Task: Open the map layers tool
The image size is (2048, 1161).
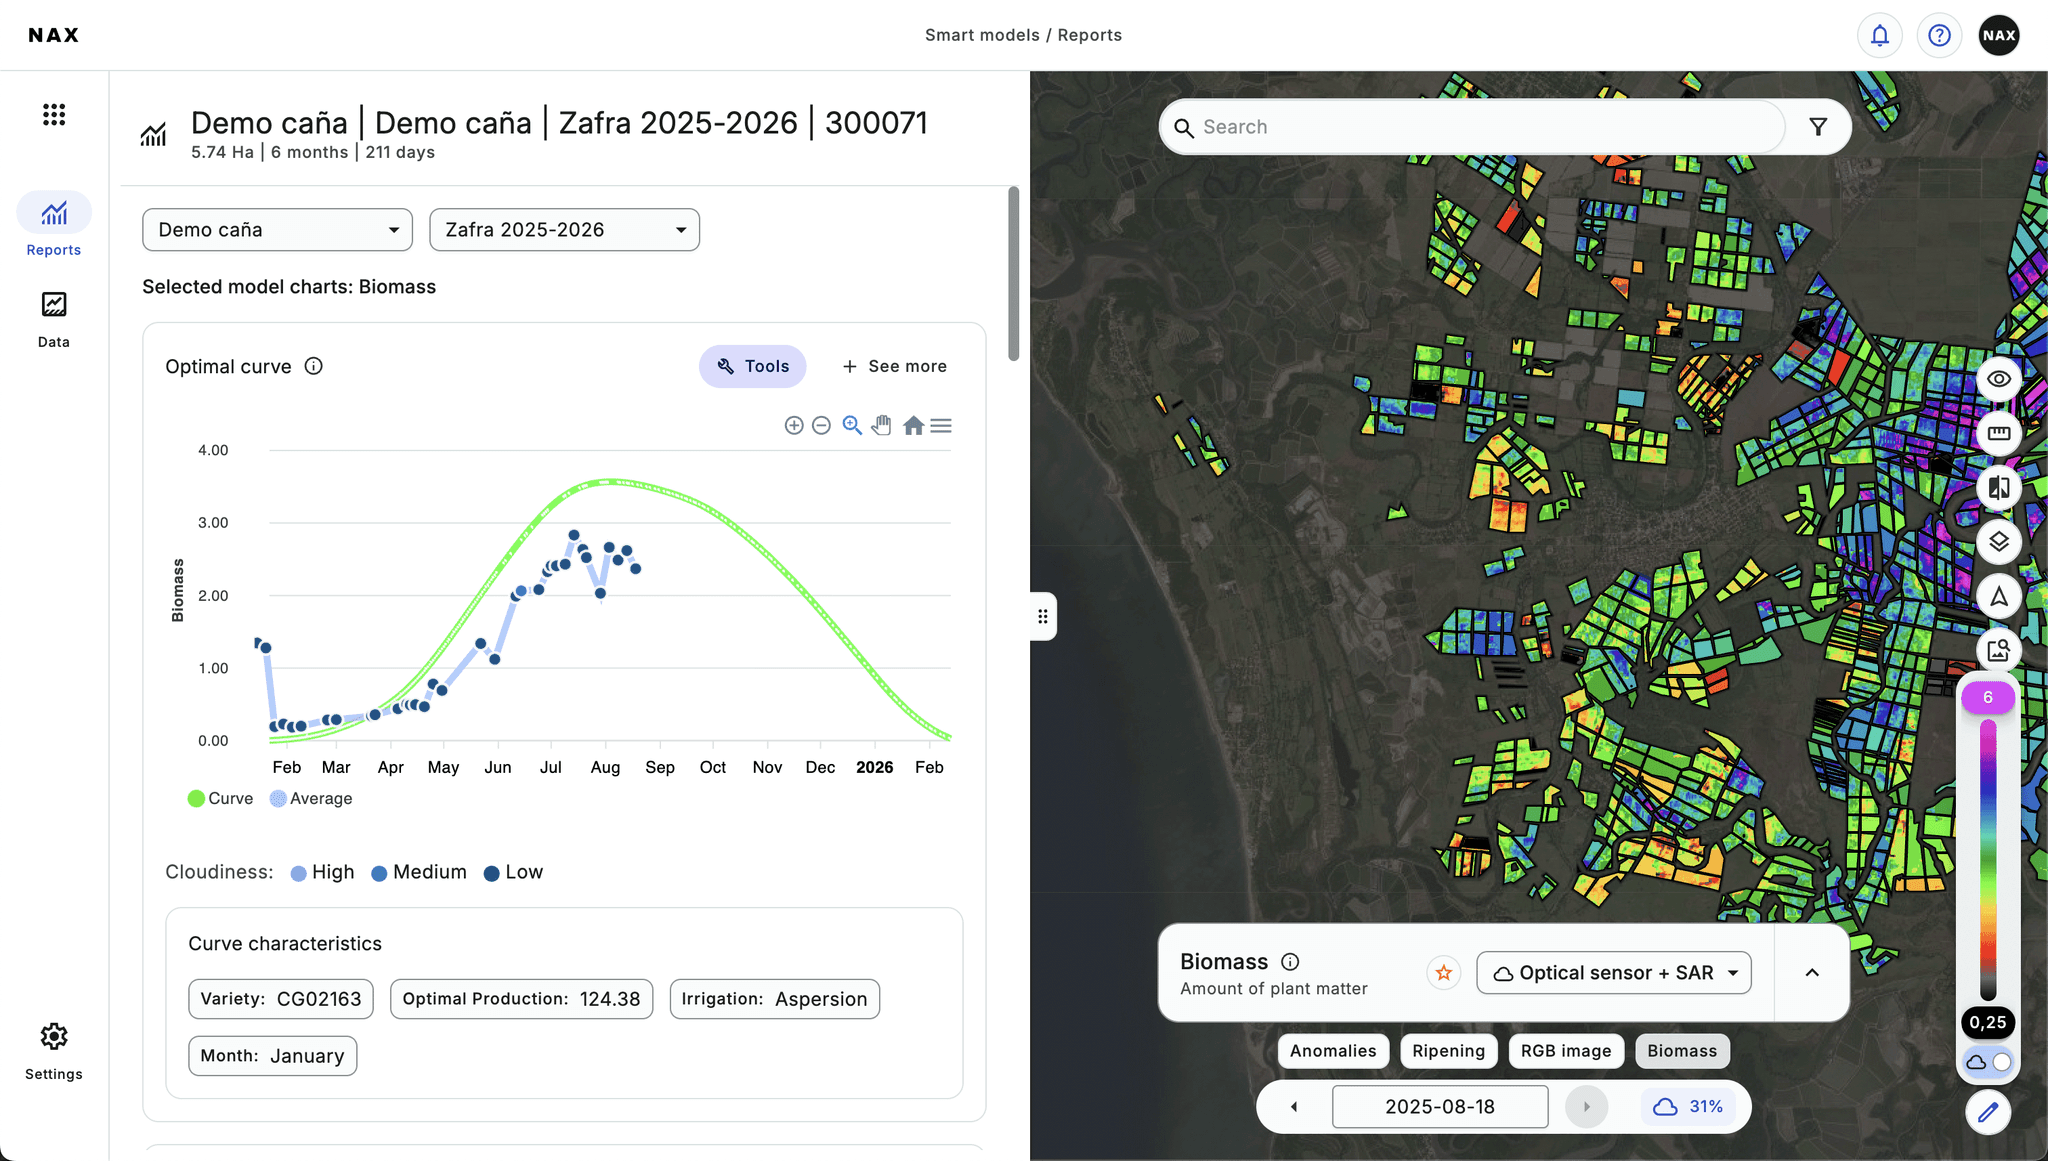Action: [1999, 542]
